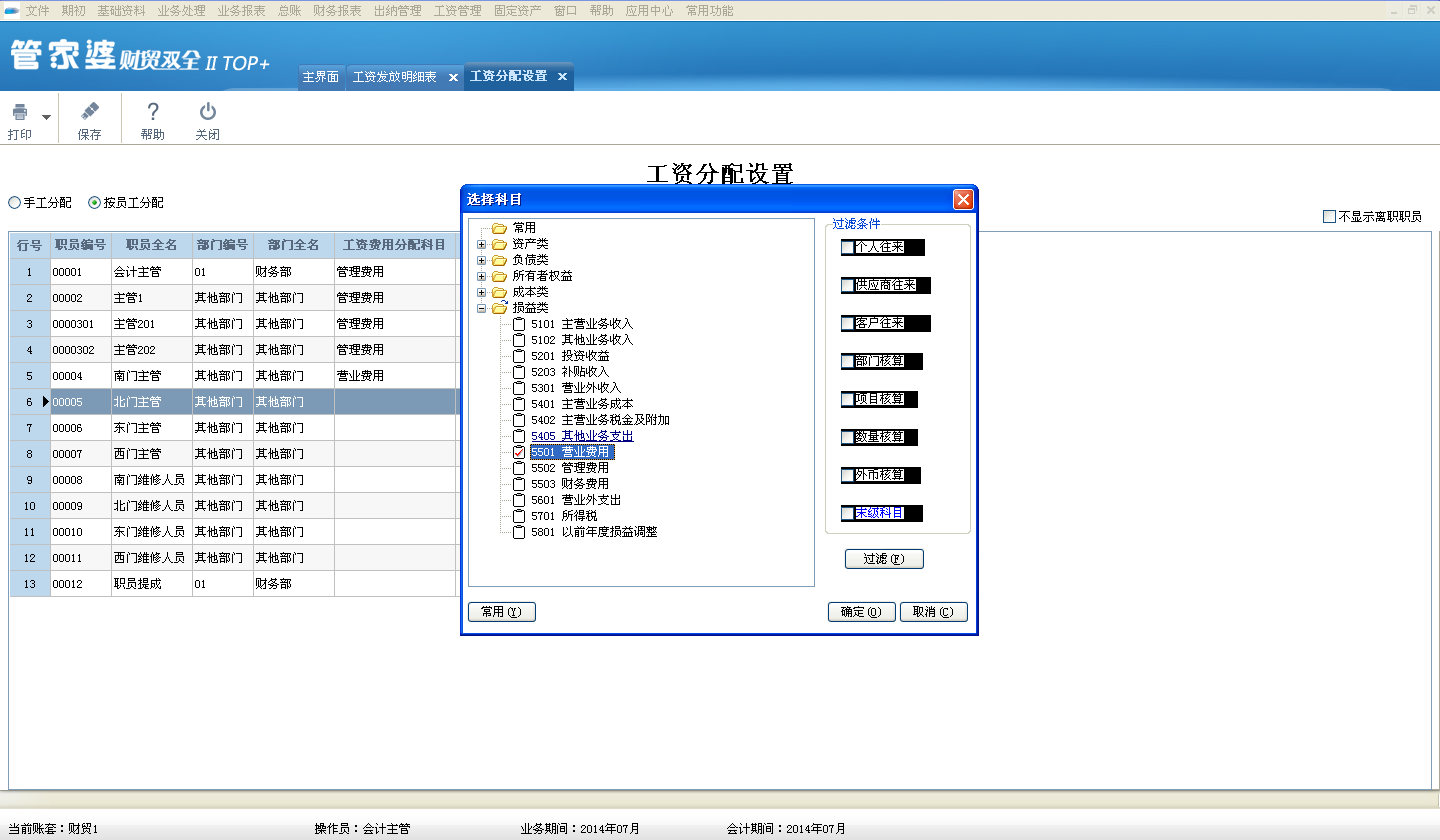Viewport: 1440px width, 840px height.
Task: Click the 常用 folder icon in tree
Action: [499, 228]
